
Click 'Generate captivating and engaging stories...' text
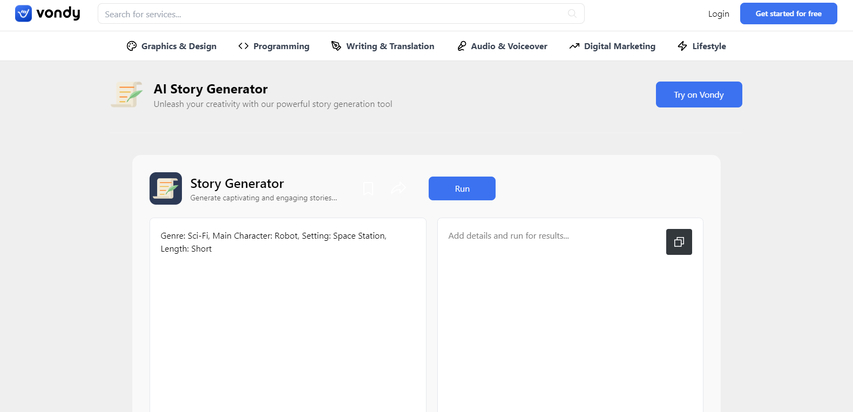pos(263,198)
